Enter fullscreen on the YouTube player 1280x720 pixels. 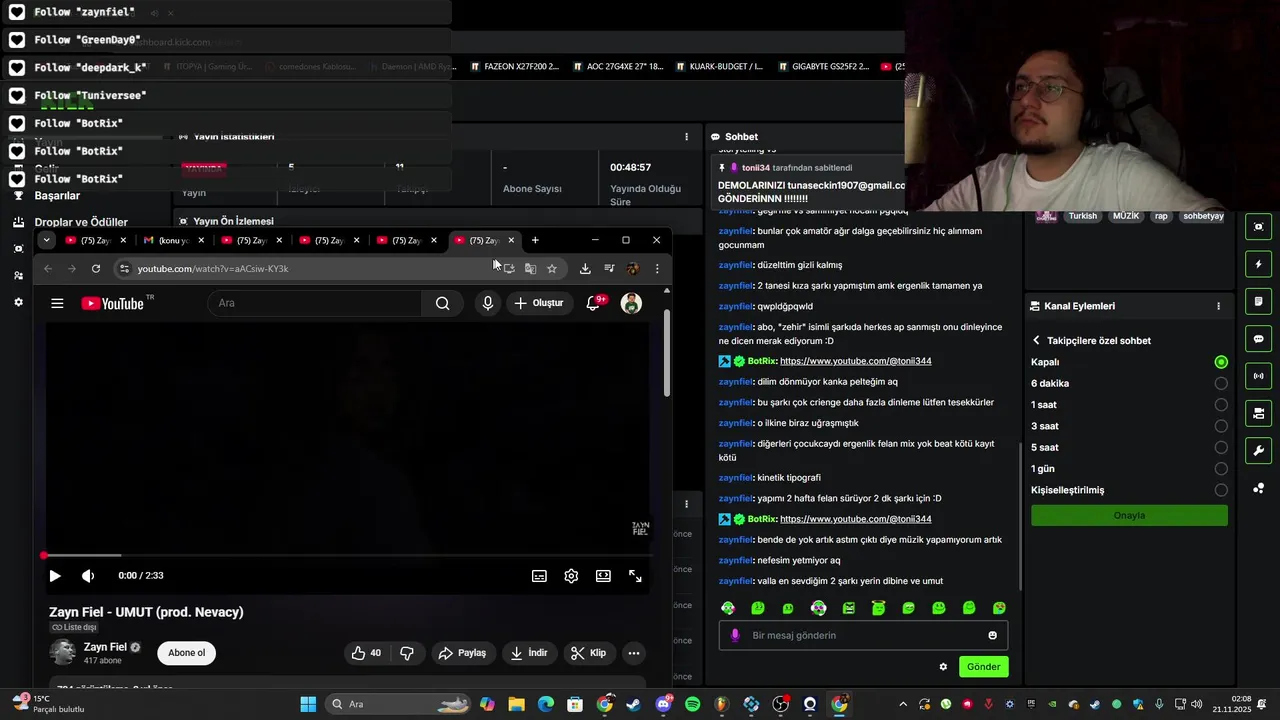635,576
